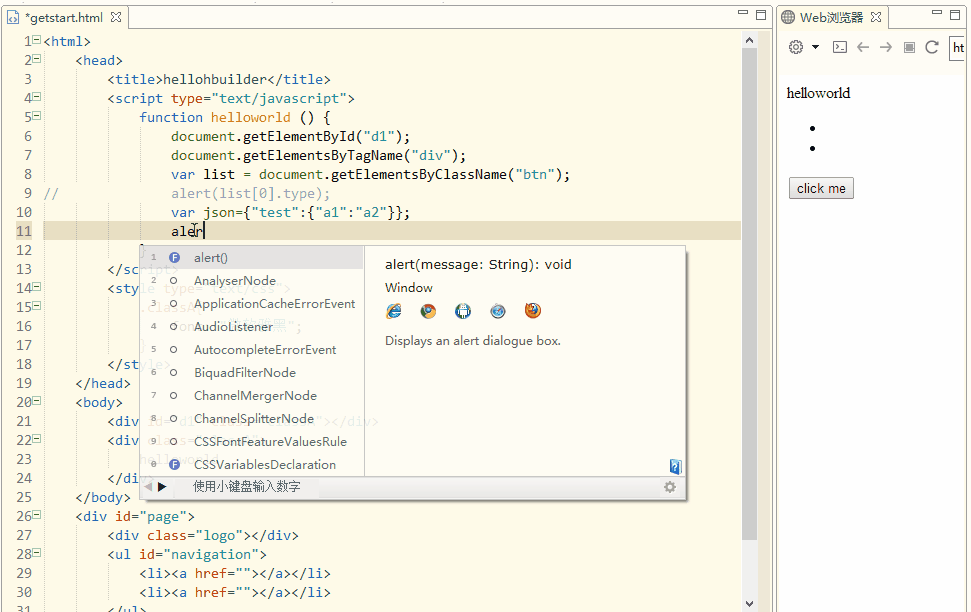Open dropdown arrow beside browser settings gear
The image size is (971, 612).
815,47
